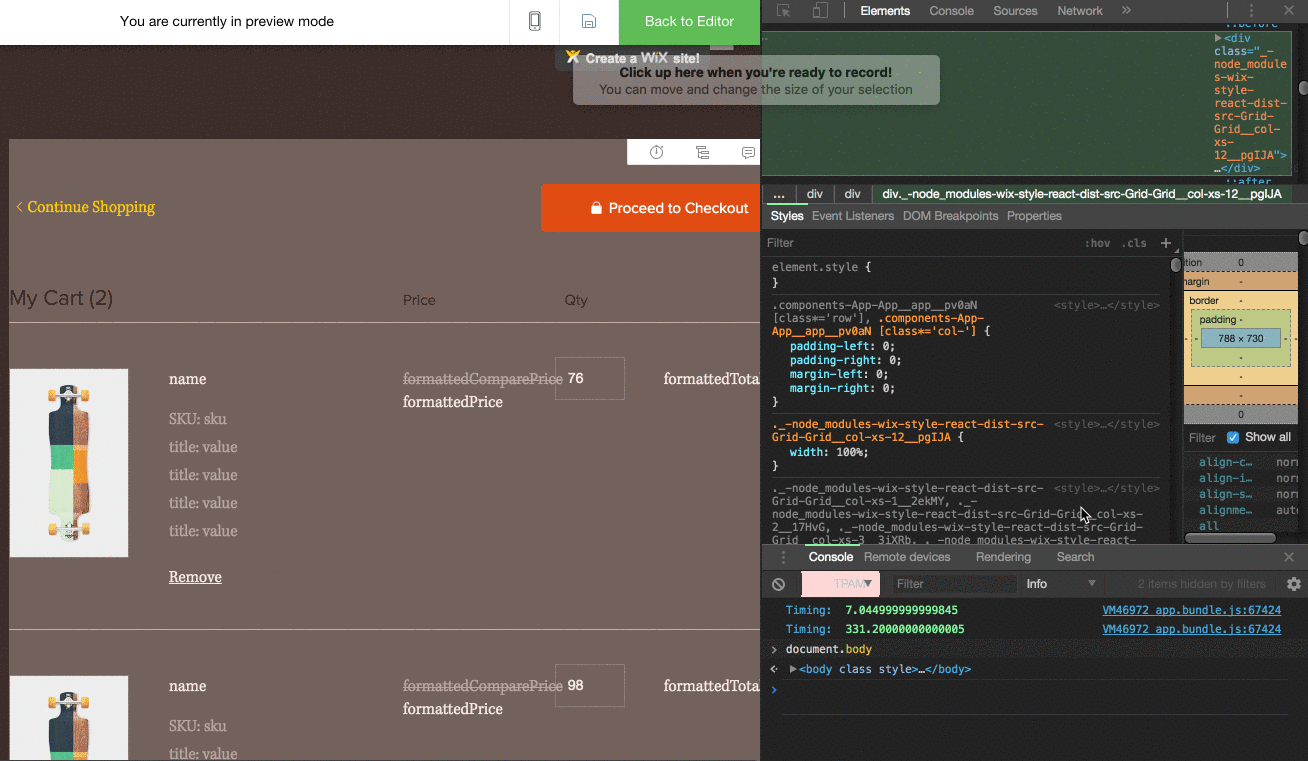Click the Proceed to Checkout button
Viewport: 1308px width, 761px height.
coord(651,208)
